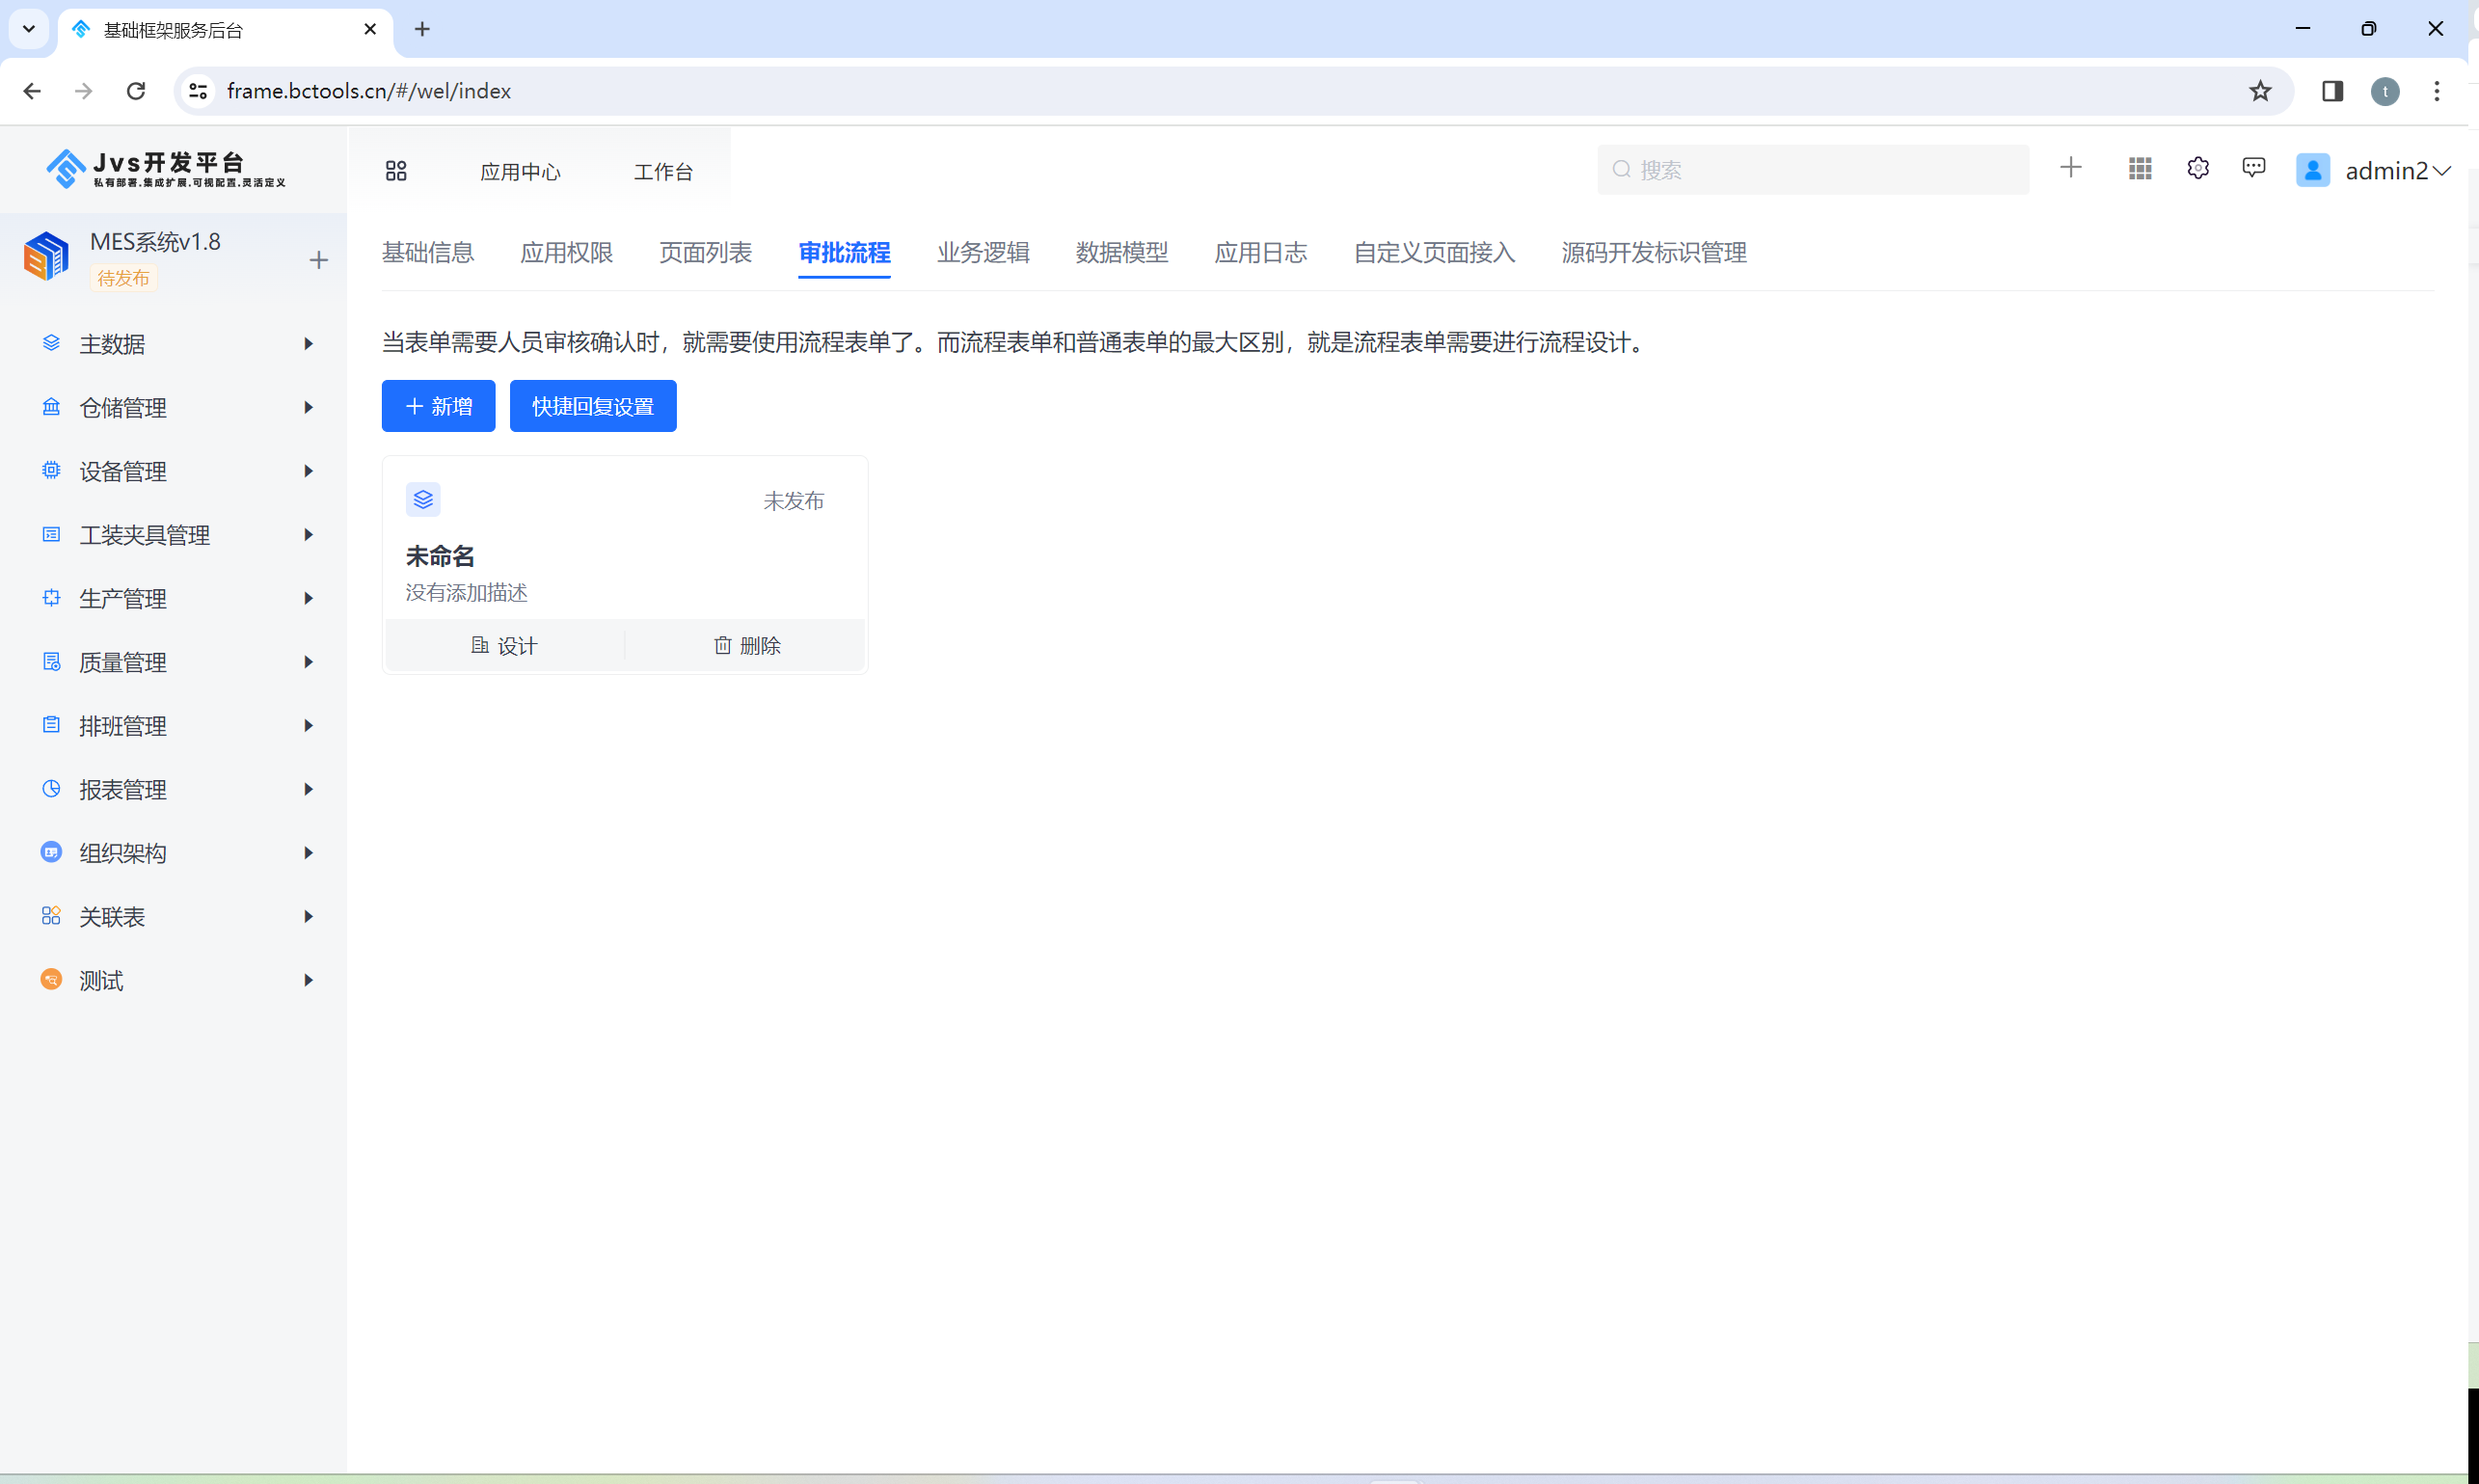The image size is (2479, 1484).
Task: Click the 工装夹具管理 list icon
Action: coord(51,534)
